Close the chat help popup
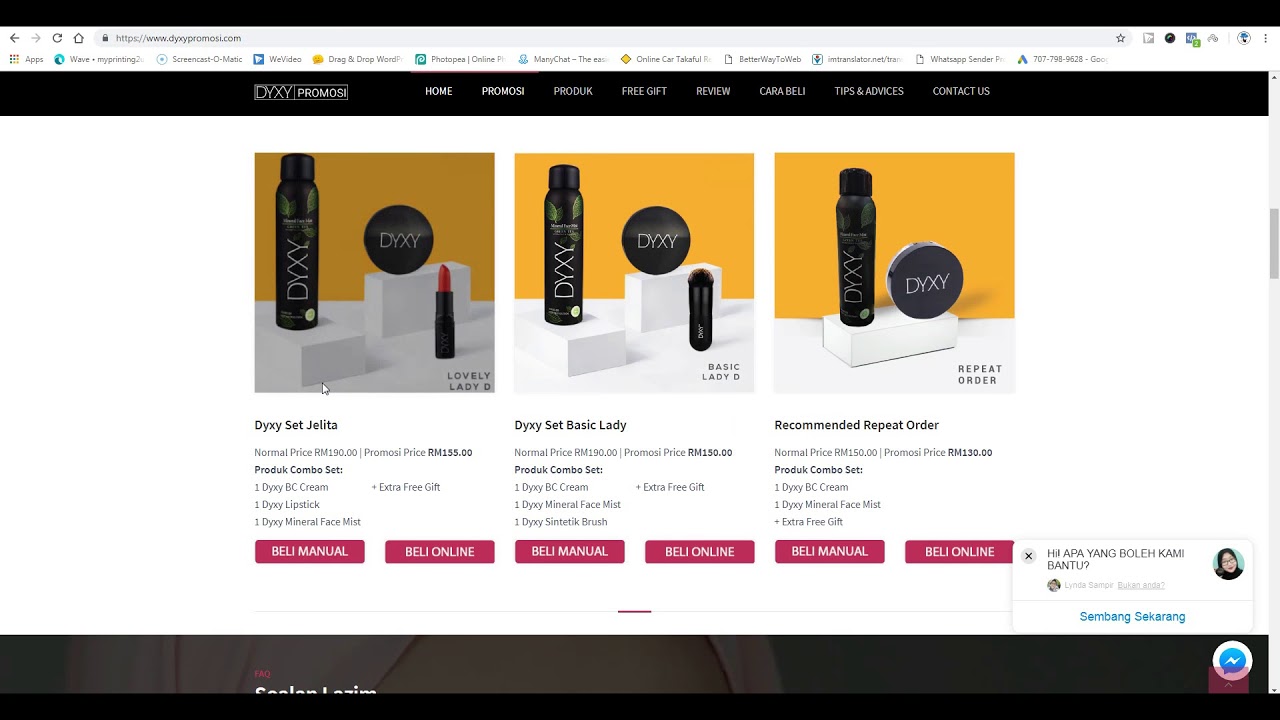Viewport: 1280px width, 720px height. pyautogui.click(x=1028, y=556)
